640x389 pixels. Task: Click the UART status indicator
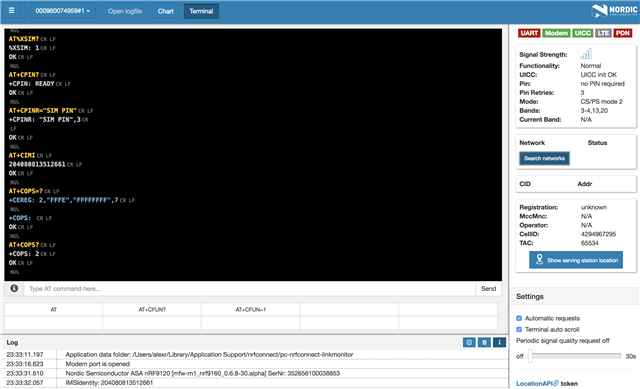(x=529, y=33)
